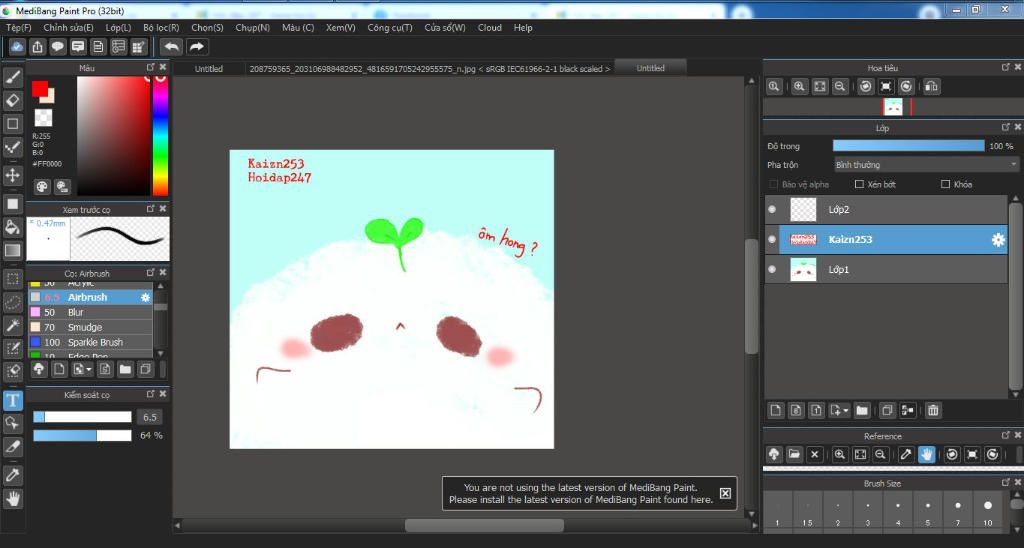
Task: Dismiss the MediaBang update notification
Action: click(x=725, y=493)
